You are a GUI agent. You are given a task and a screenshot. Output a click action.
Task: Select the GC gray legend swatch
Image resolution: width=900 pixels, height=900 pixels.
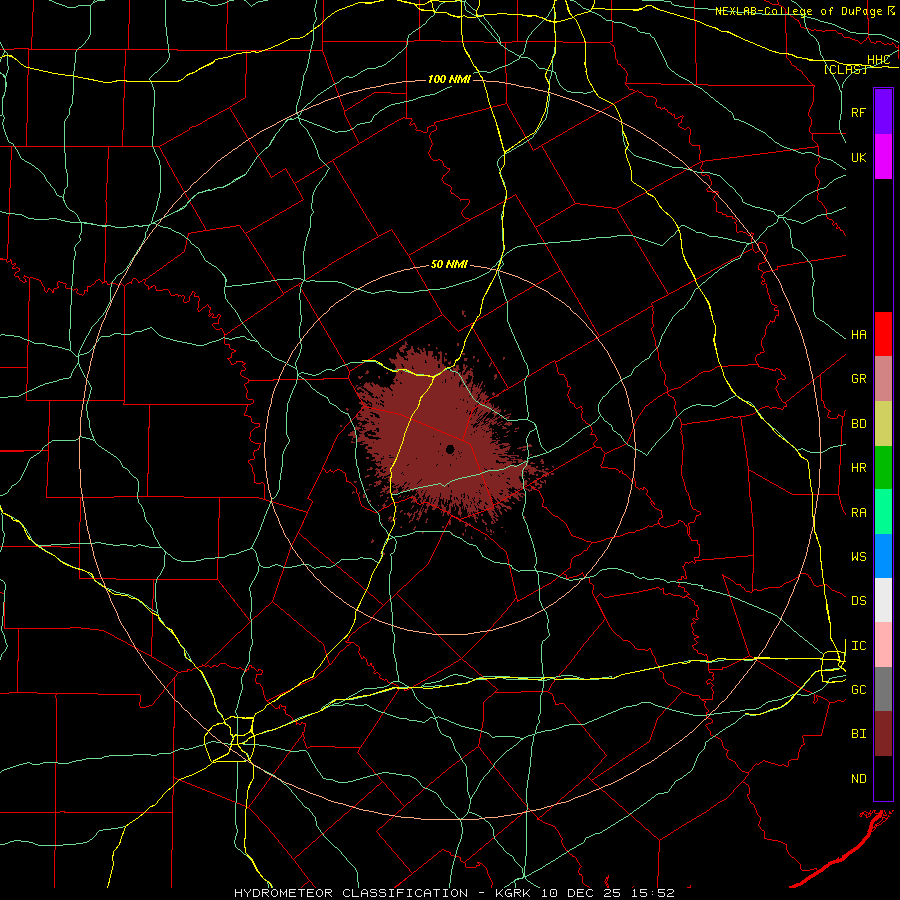tap(883, 689)
